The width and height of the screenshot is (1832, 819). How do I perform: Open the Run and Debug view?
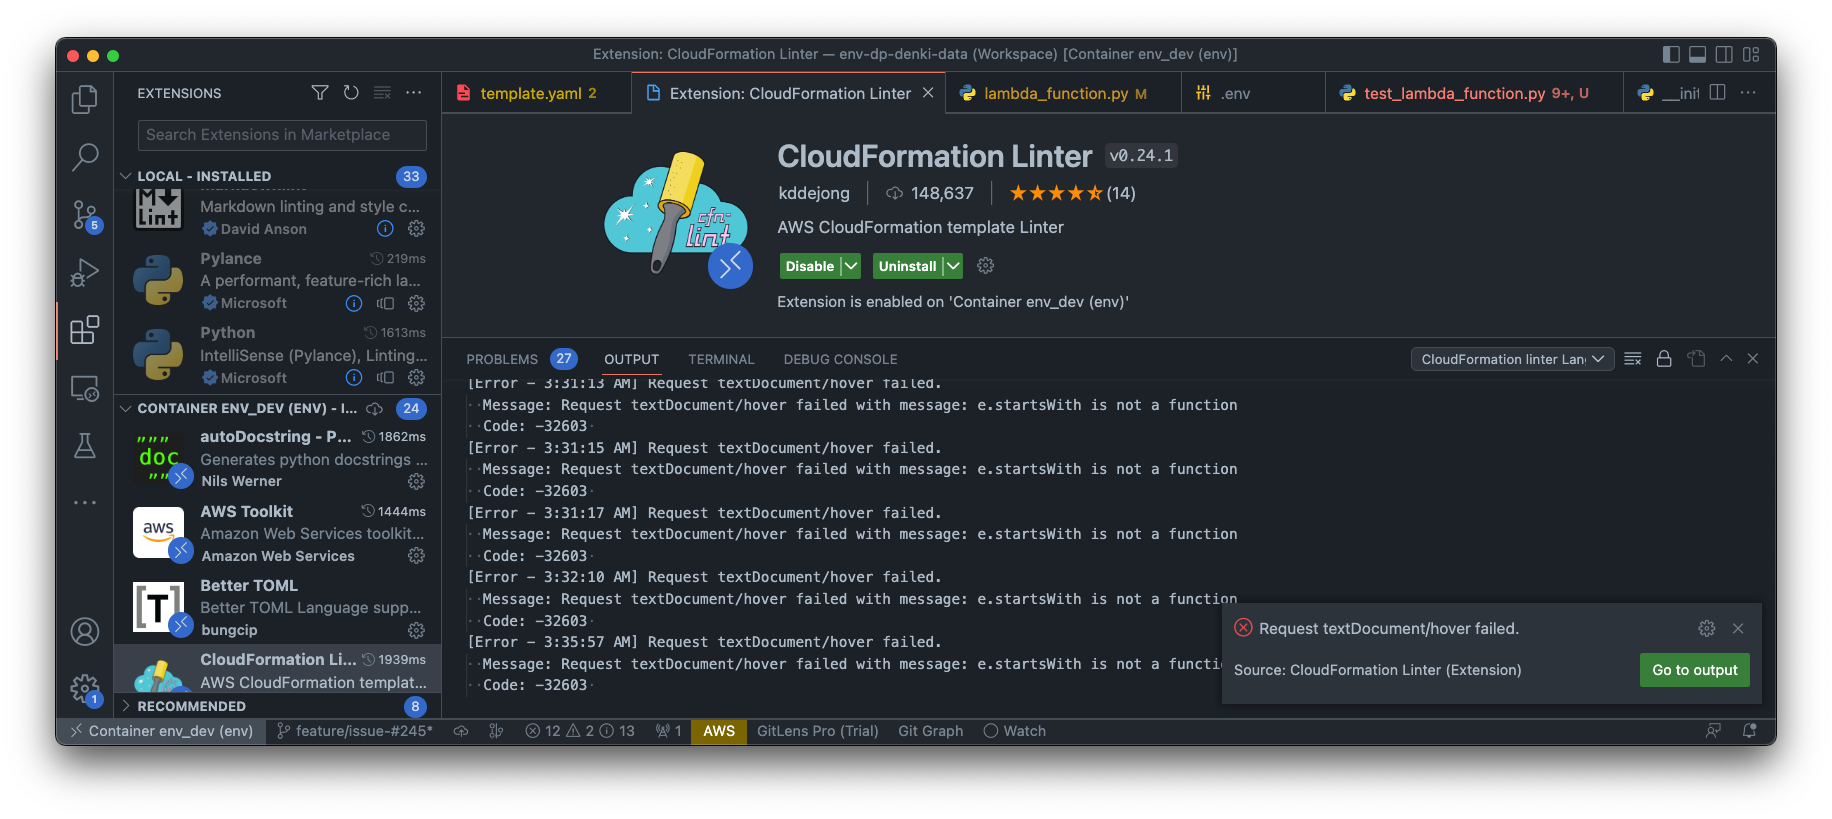85,272
